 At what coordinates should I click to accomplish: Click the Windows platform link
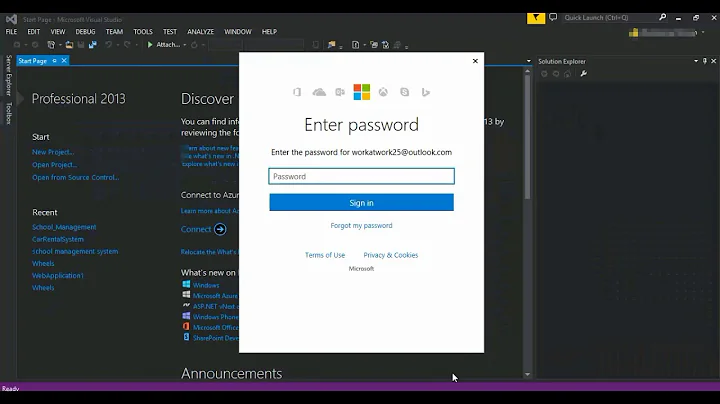206,285
